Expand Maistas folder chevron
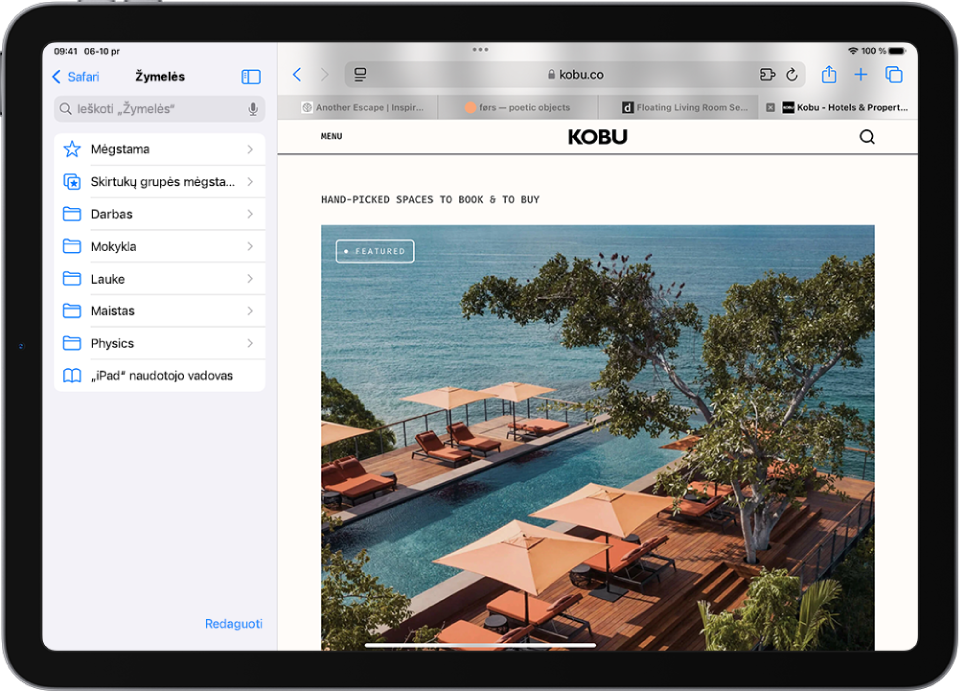The width and height of the screenshot is (960, 692). pyautogui.click(x=250, y=310)
